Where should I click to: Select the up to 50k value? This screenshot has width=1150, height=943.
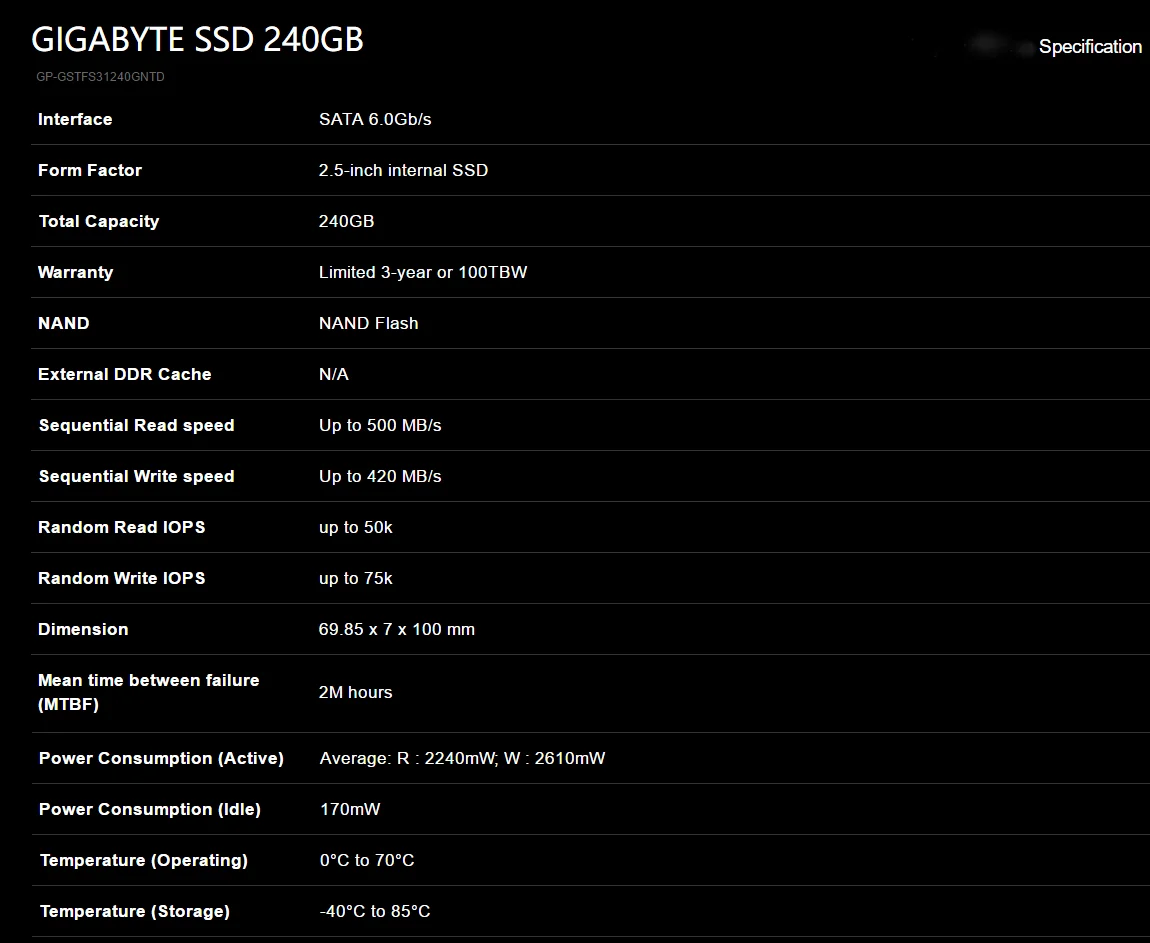point(355,527)
